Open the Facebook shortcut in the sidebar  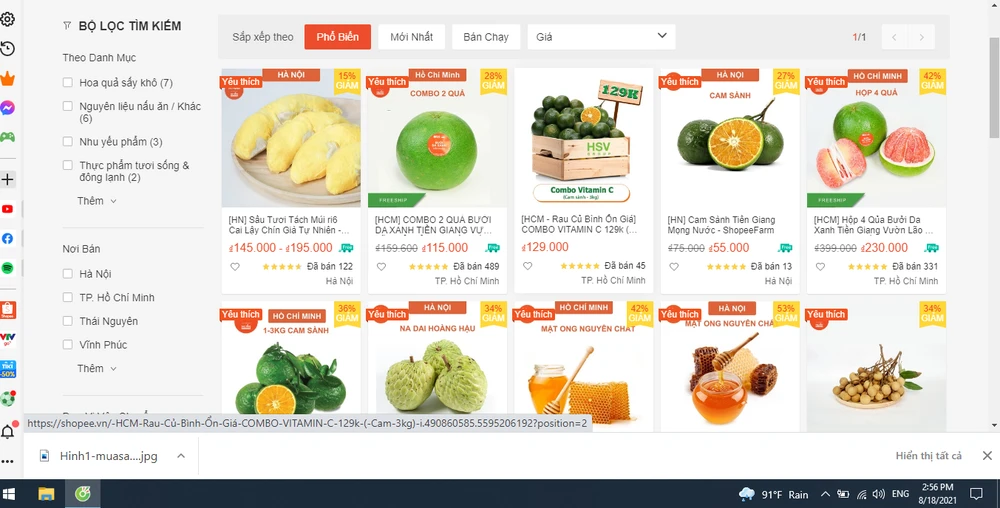[x=8, y=238]
